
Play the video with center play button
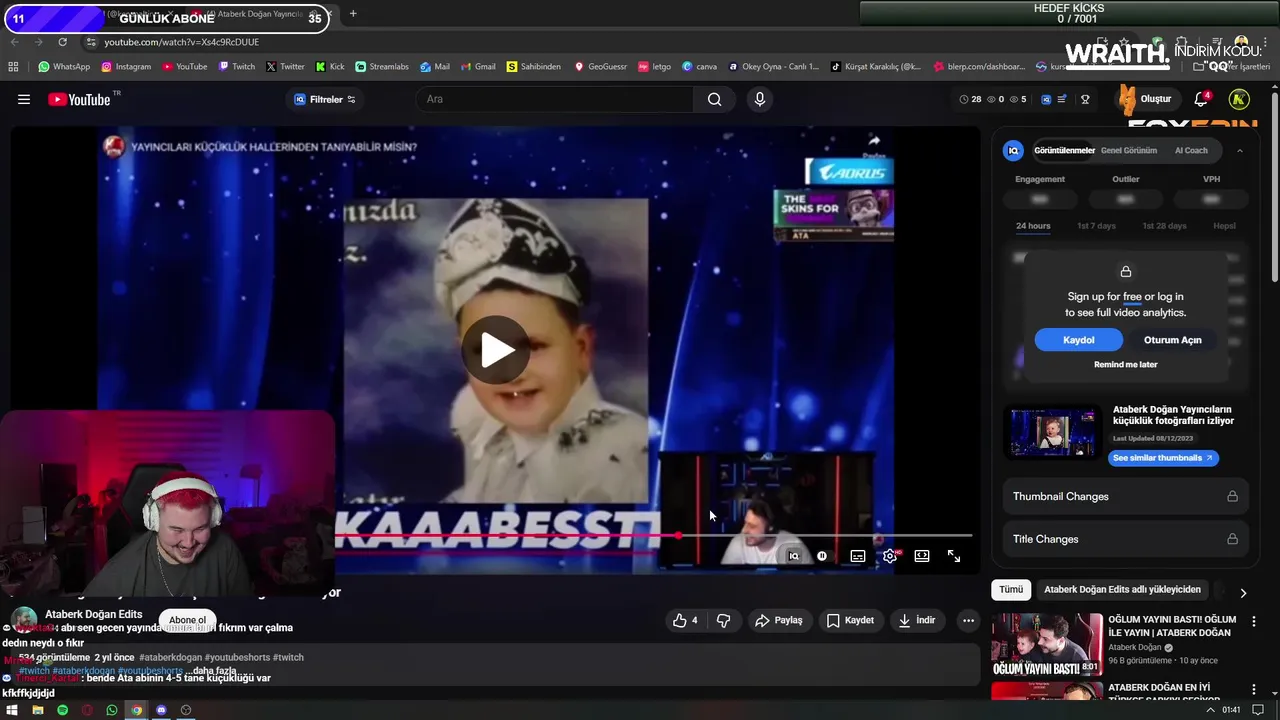pyautogui.click(x=495, y=349)
